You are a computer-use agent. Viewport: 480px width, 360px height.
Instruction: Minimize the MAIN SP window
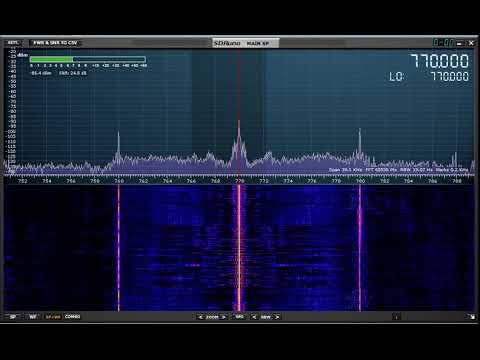point(460,43)
